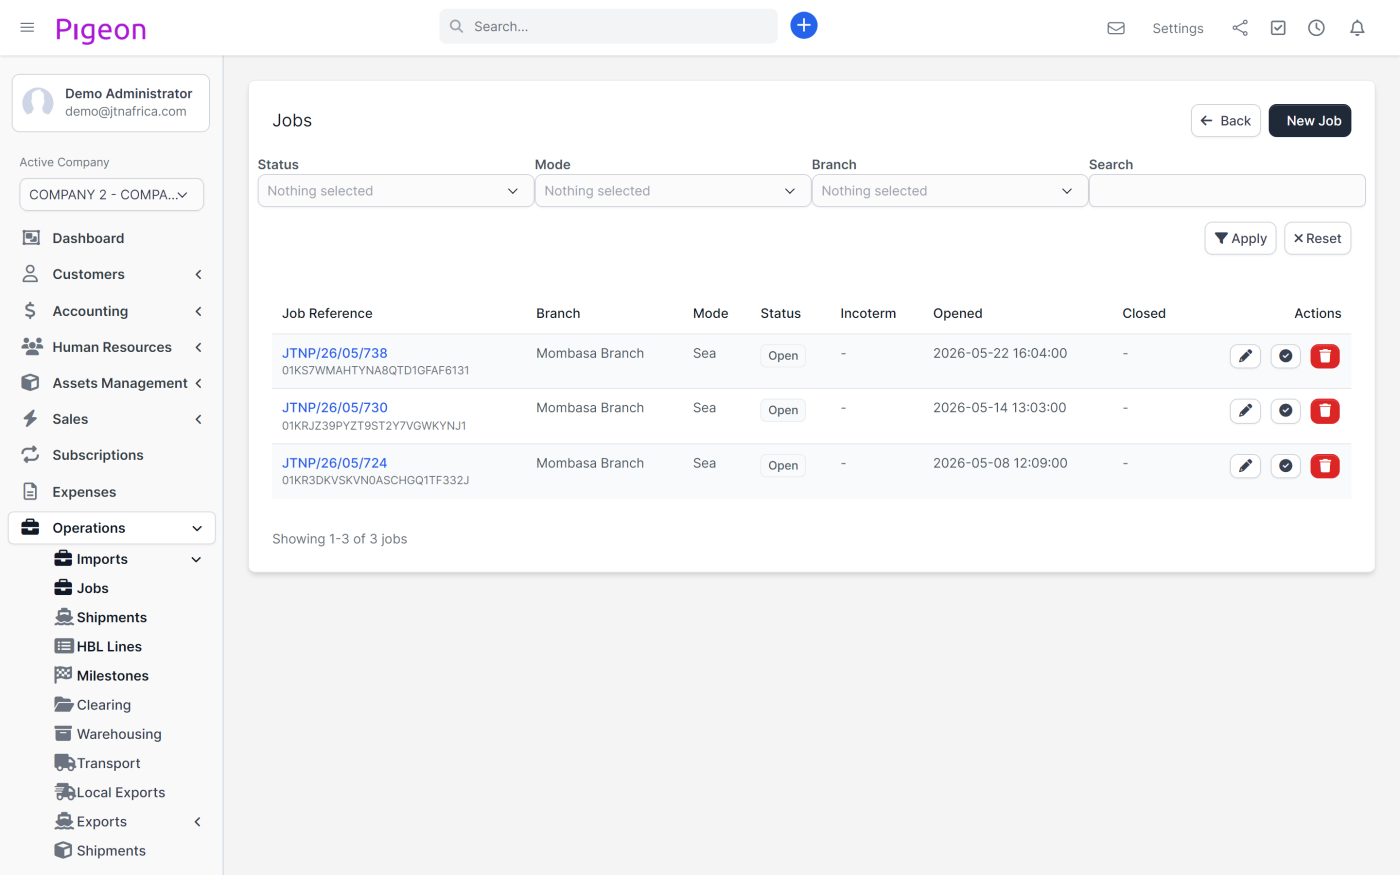Screen dimensions: 1400x875
Task: Reset the filters
Action: 1317,238
